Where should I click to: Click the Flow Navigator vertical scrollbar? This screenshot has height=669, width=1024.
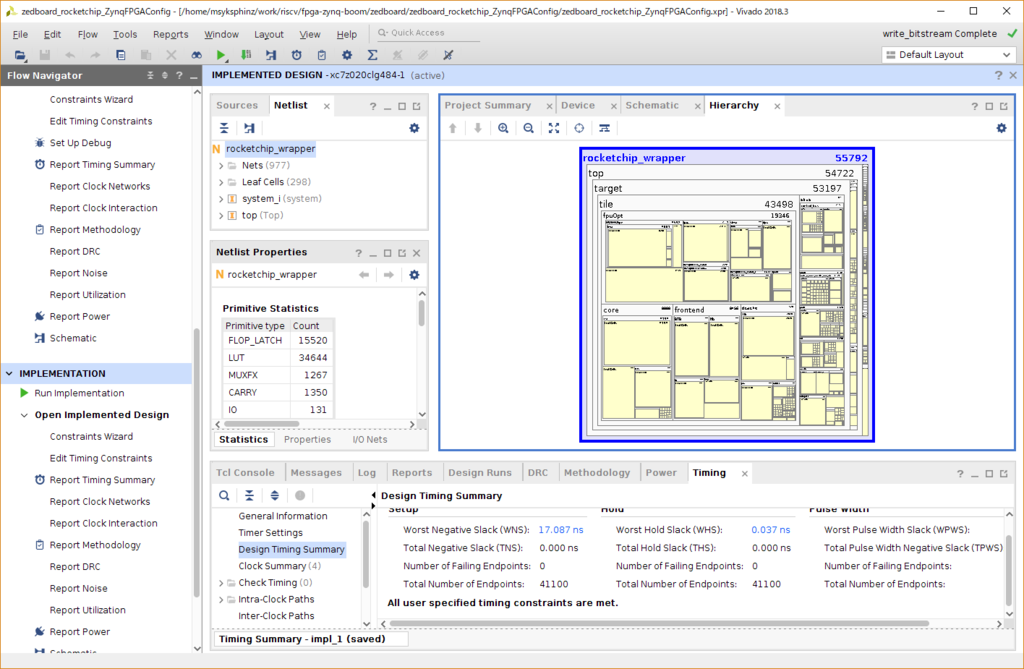coord(197,461)
